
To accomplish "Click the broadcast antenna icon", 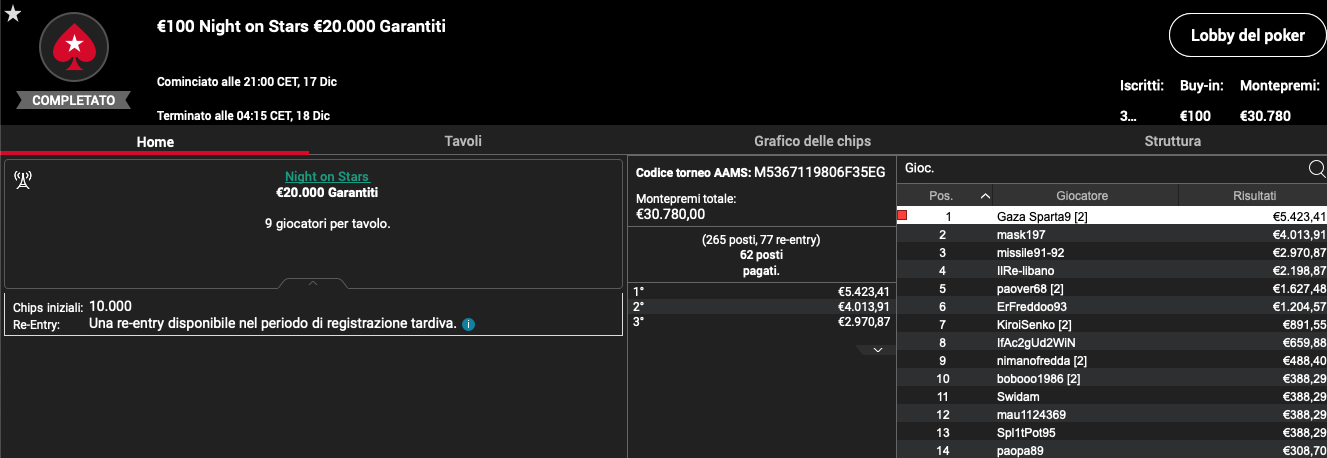I will tap(23, 179).
